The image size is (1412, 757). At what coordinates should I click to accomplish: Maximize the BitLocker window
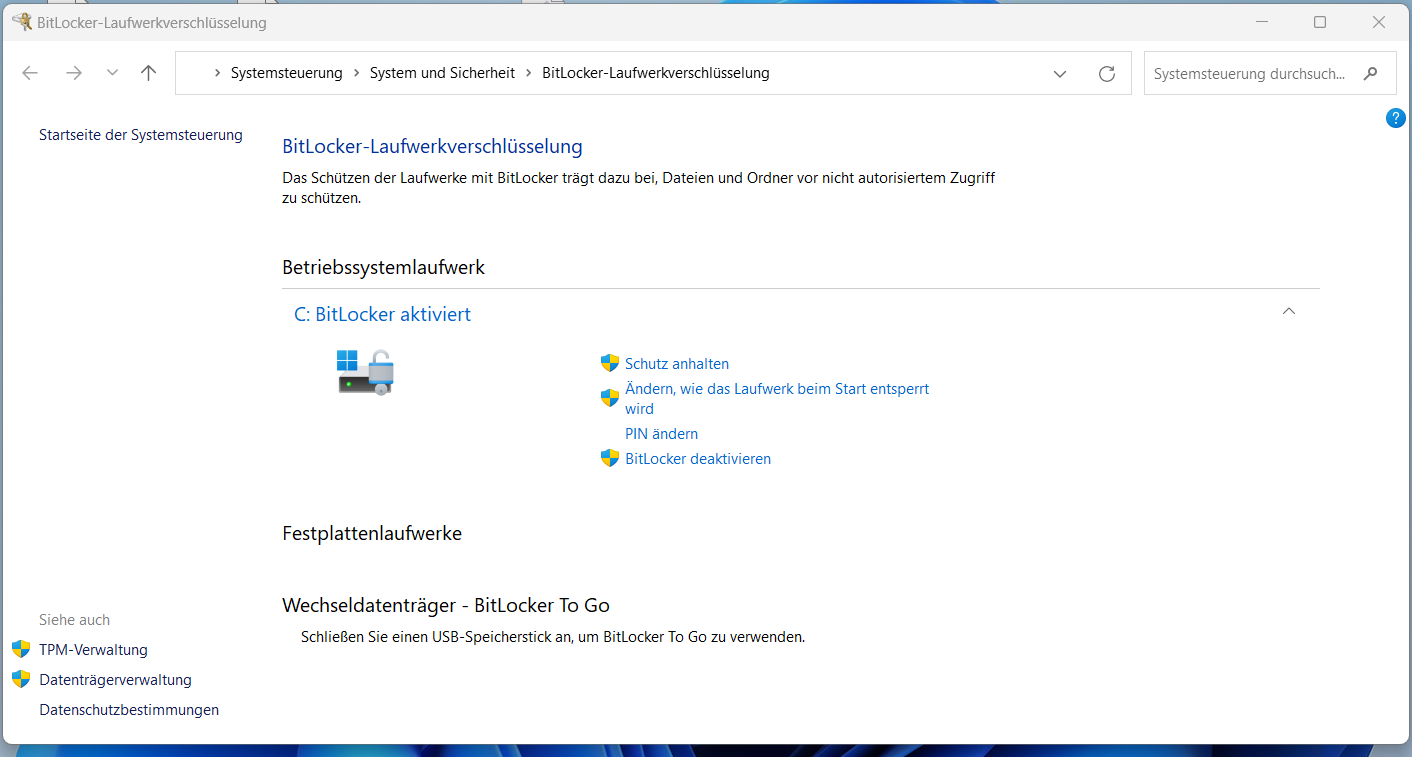click(x=1320, y=22)
